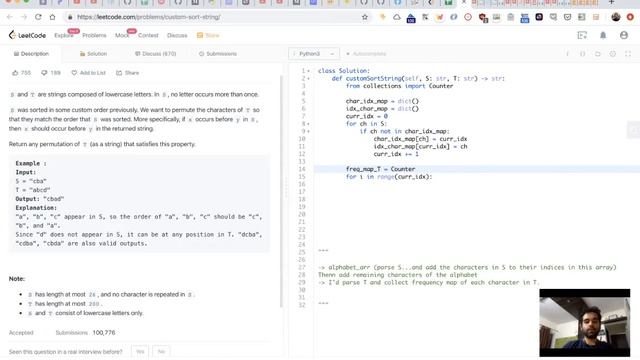Reload the browser page

[x=38, y=17]
